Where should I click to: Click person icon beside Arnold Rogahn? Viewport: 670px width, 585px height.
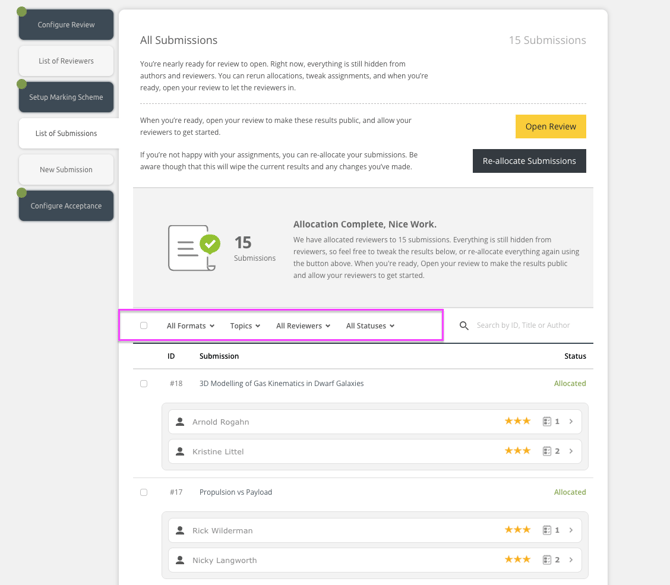coord(180,422)
